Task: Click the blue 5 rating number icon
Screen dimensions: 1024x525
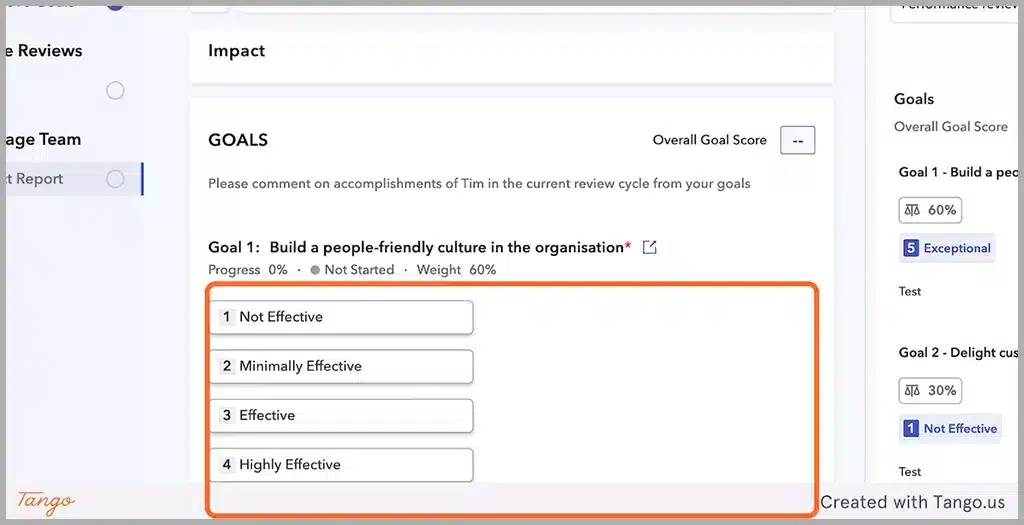Action: [x=910, y=248]
